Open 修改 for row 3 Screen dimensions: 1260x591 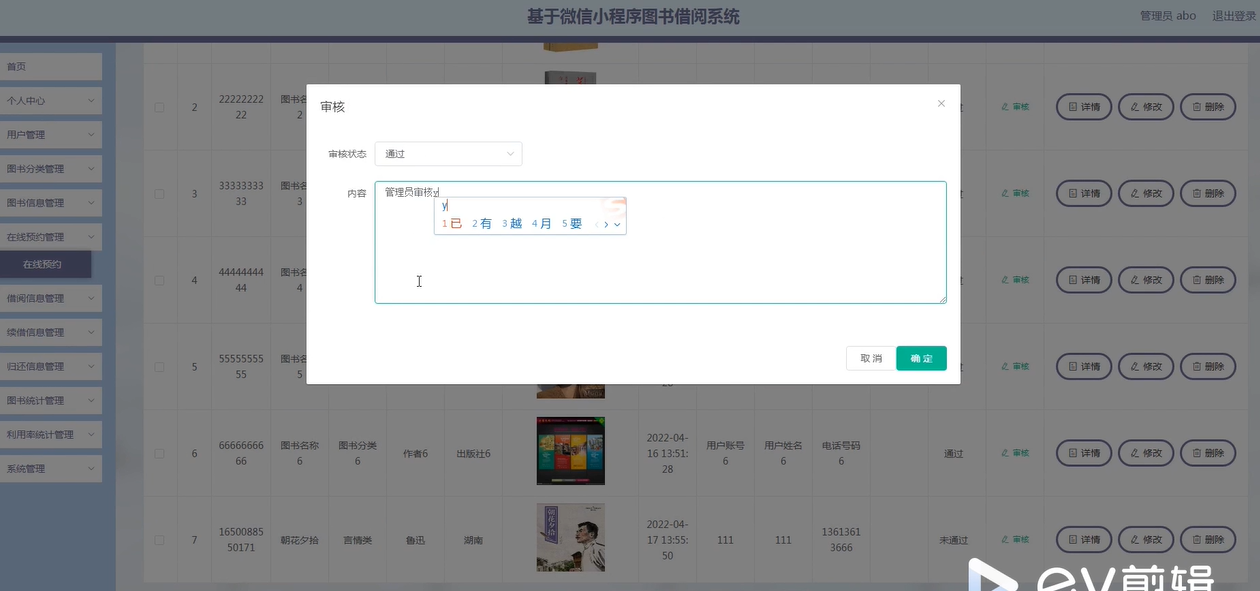point(1146,193)
